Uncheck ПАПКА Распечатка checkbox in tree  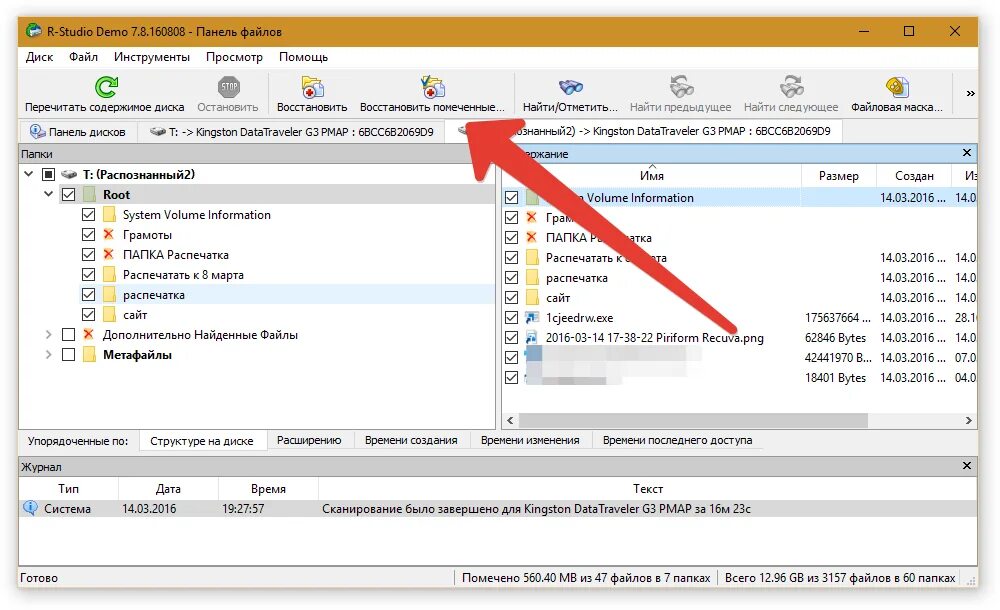tap(89, 255)
